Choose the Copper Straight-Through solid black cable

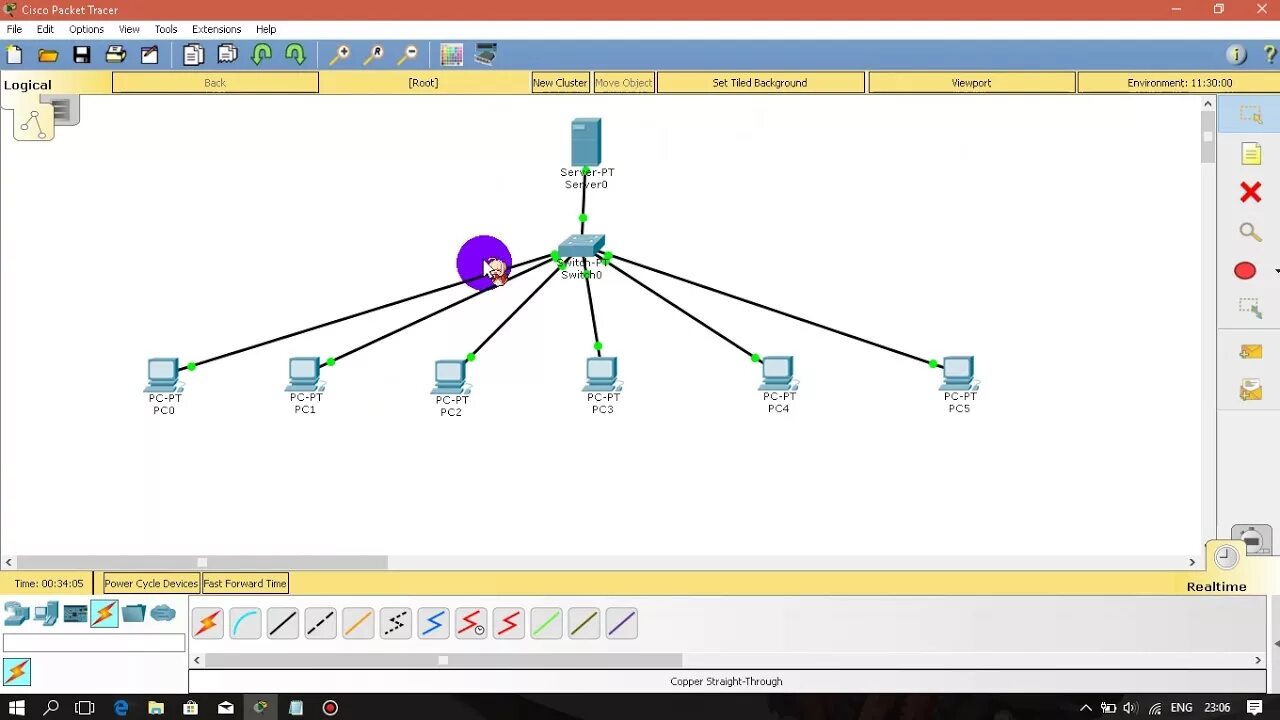click(283, 624)
